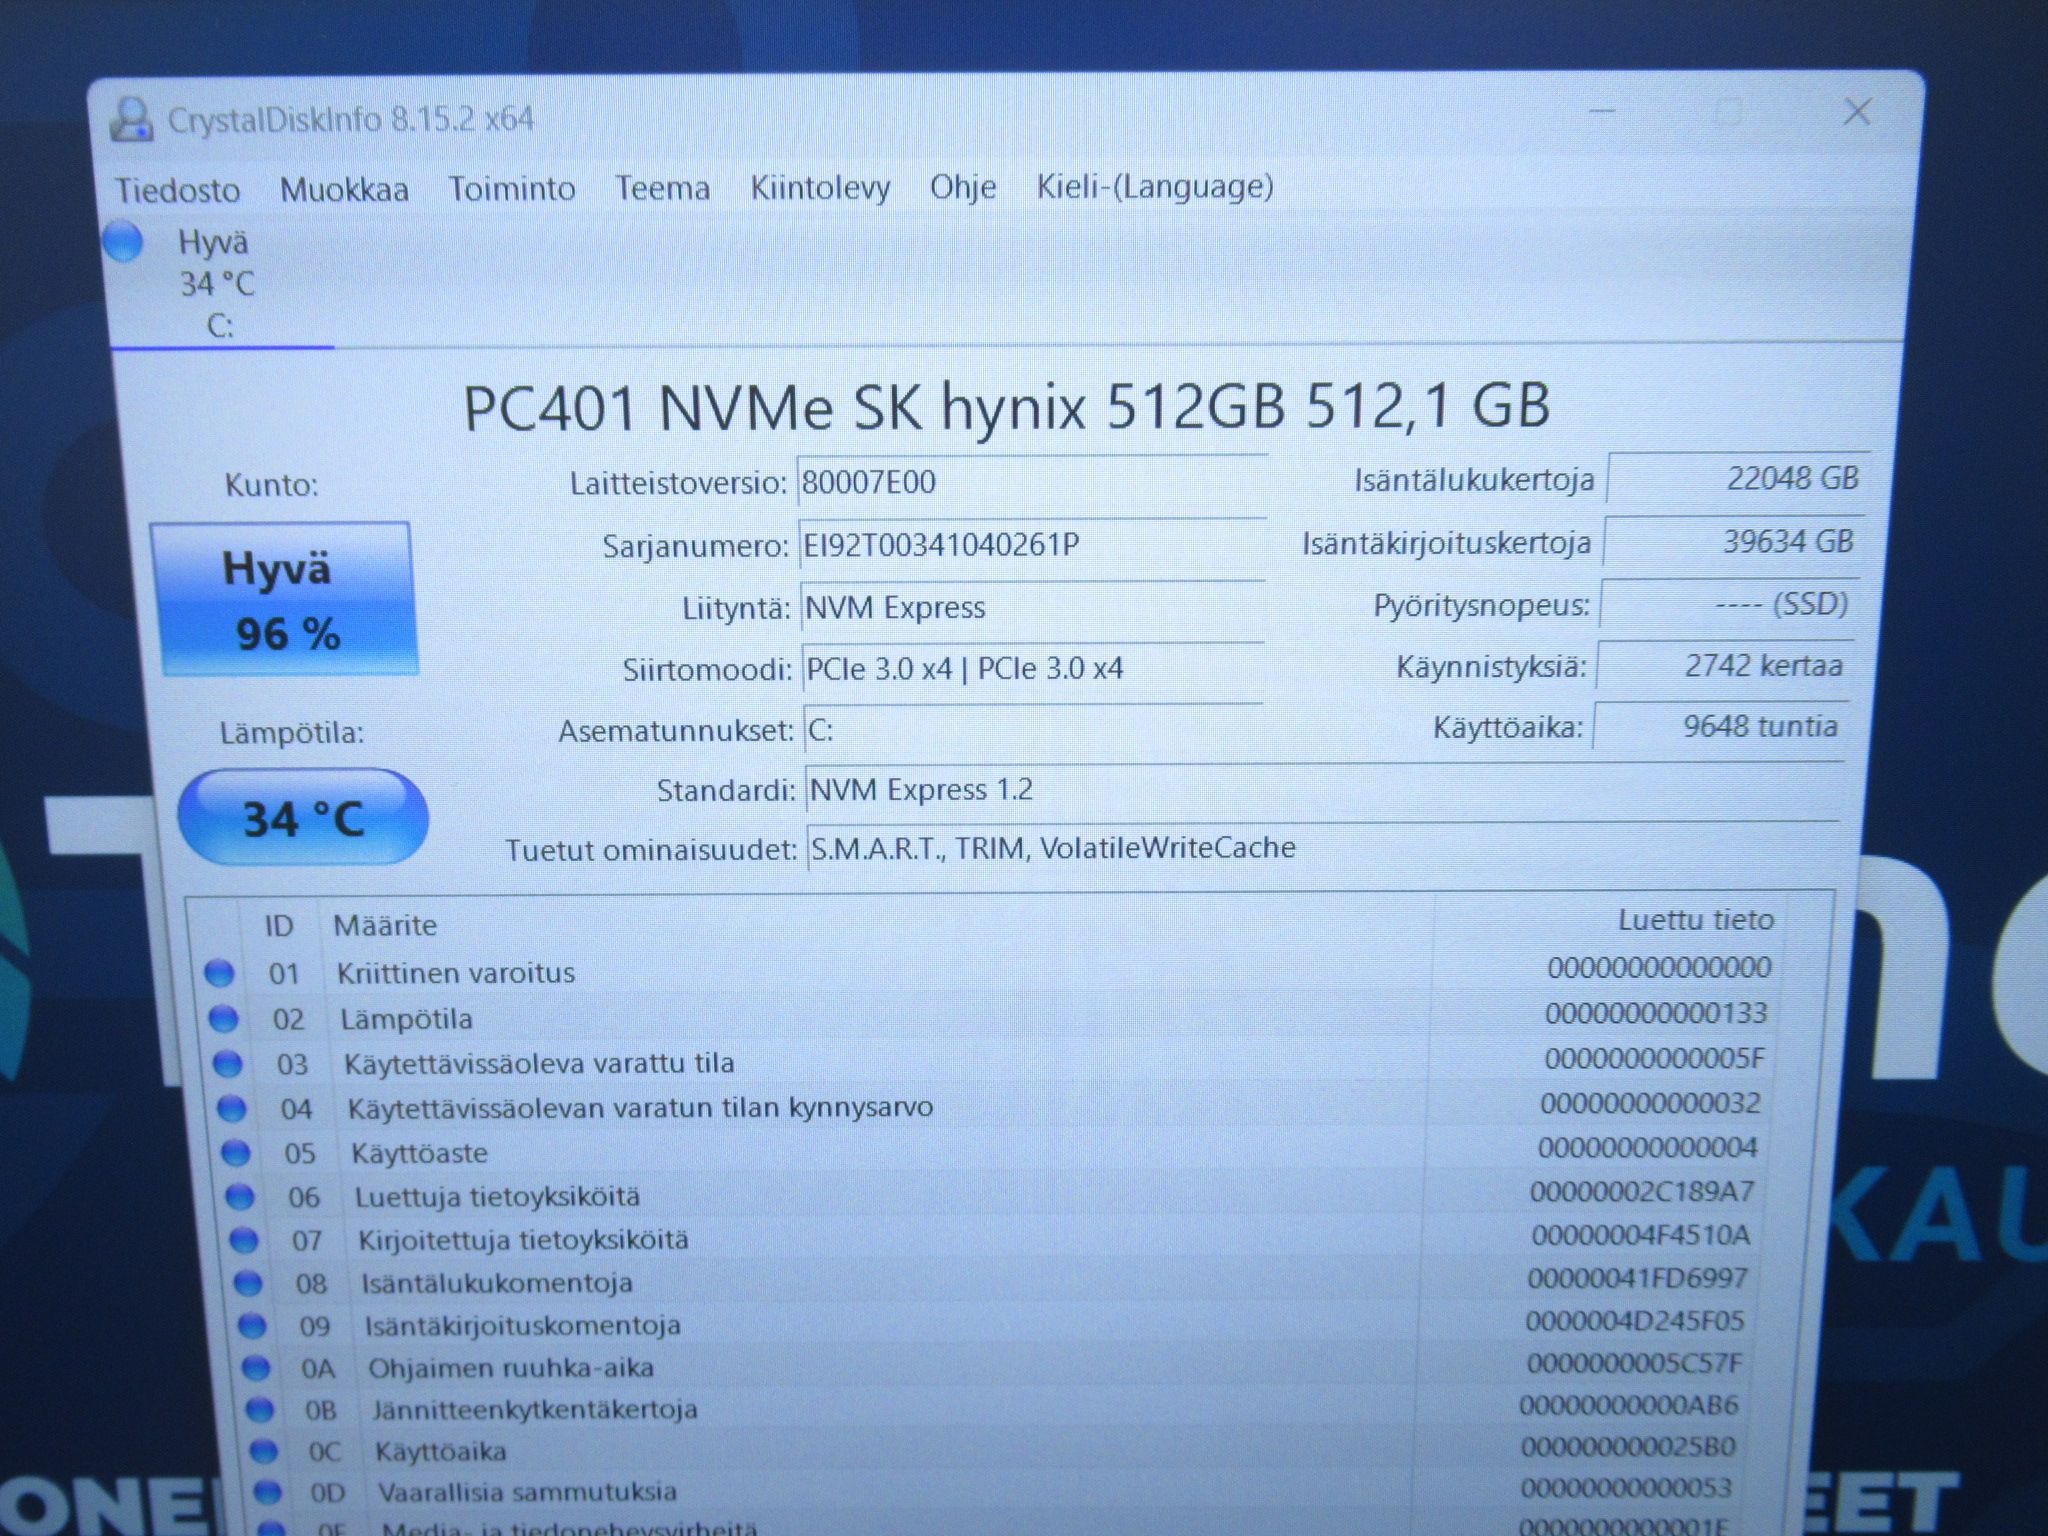
Task: Click the Siirtomoodi field PCIe 3.0 x4
Action: (x=1033, y=668)
